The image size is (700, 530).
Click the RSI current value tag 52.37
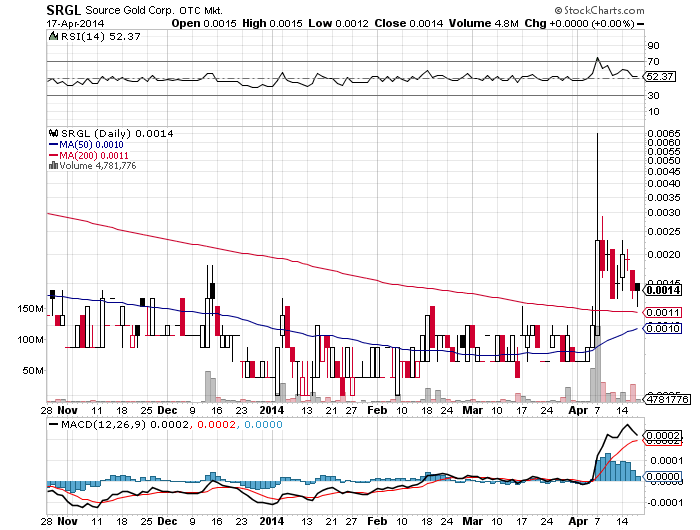(659, 77)
